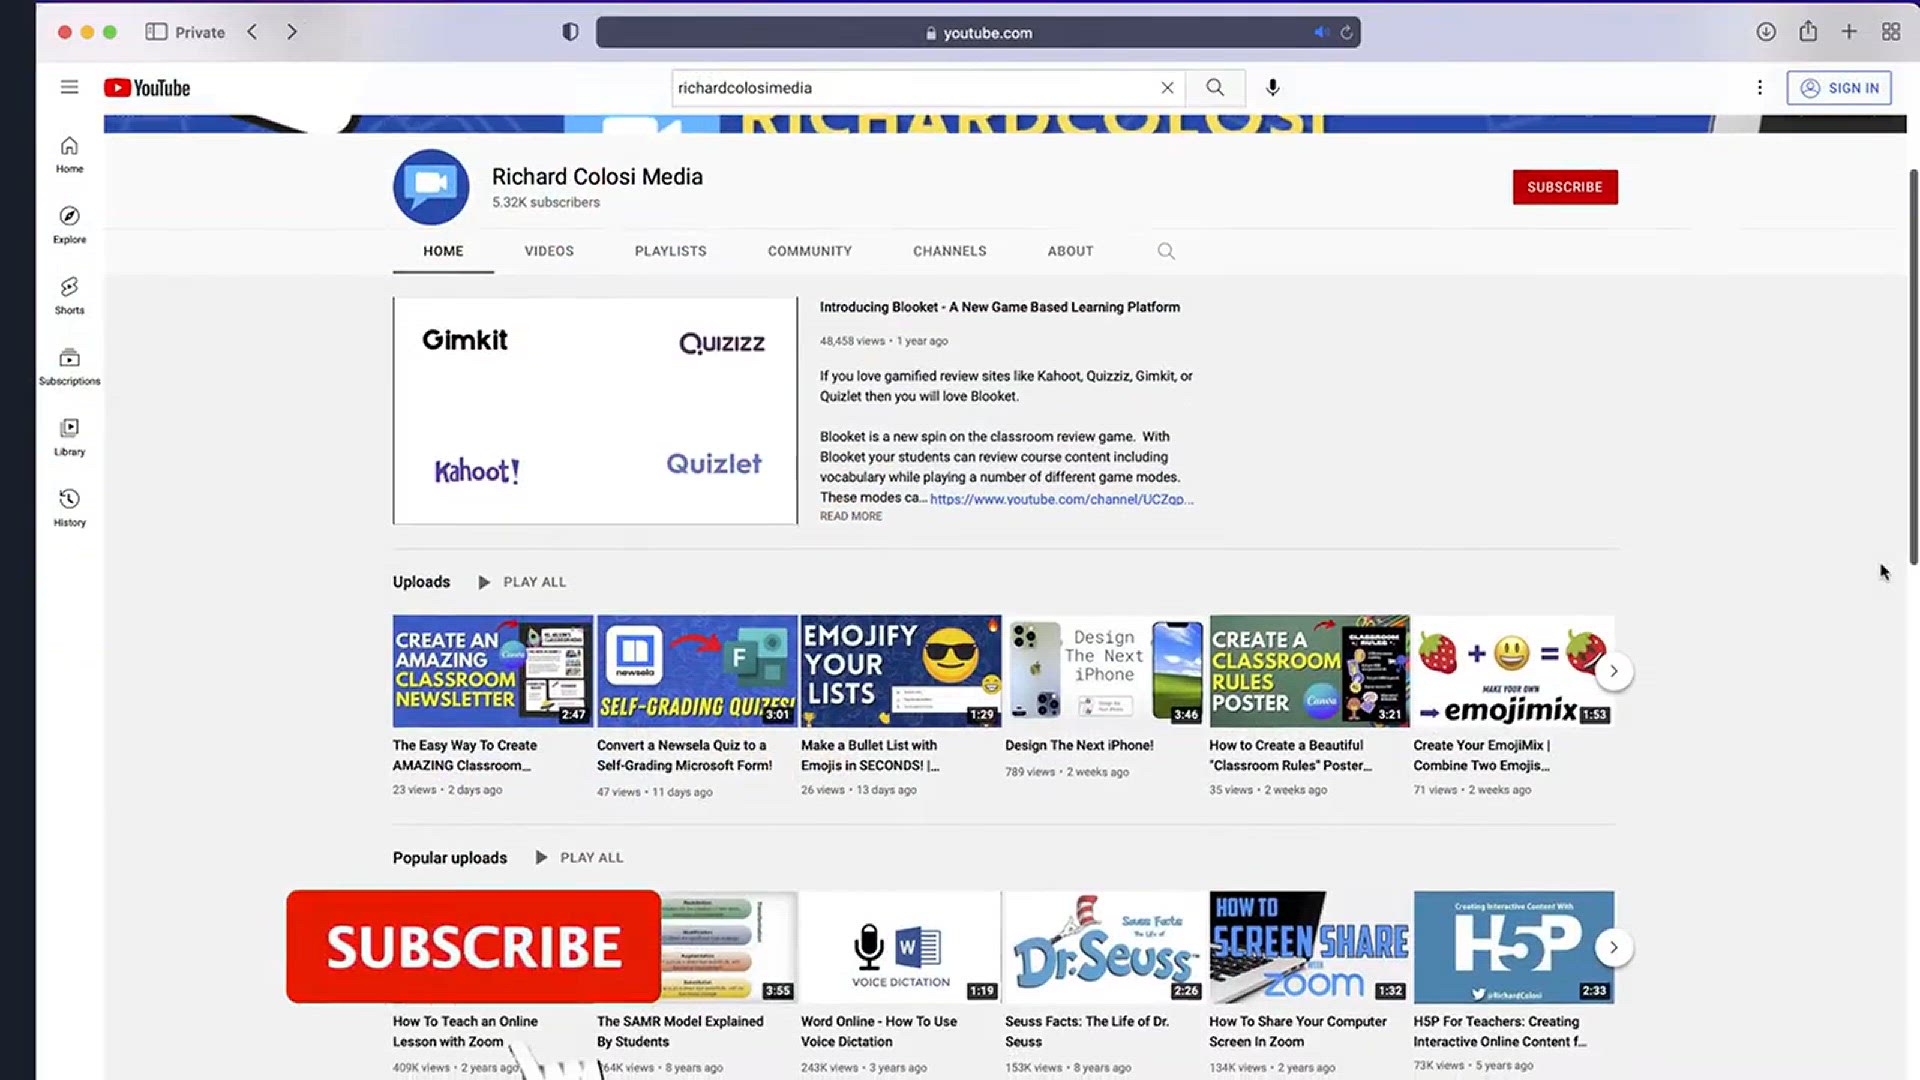This screenshot has width=1920, height=1080.
Task: Show Safari tab overview
Action: pos(1891,32)
